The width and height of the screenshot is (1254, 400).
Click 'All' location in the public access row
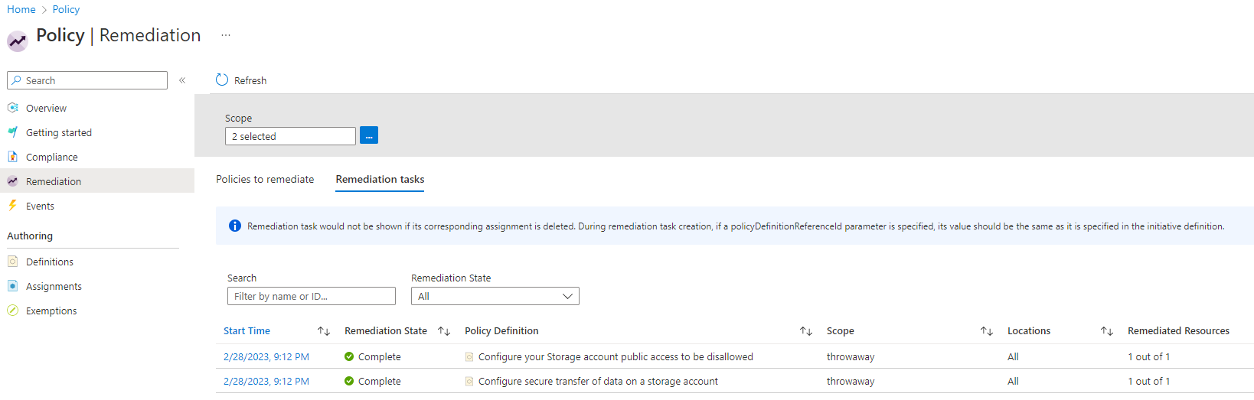[x=1013, y=356]
